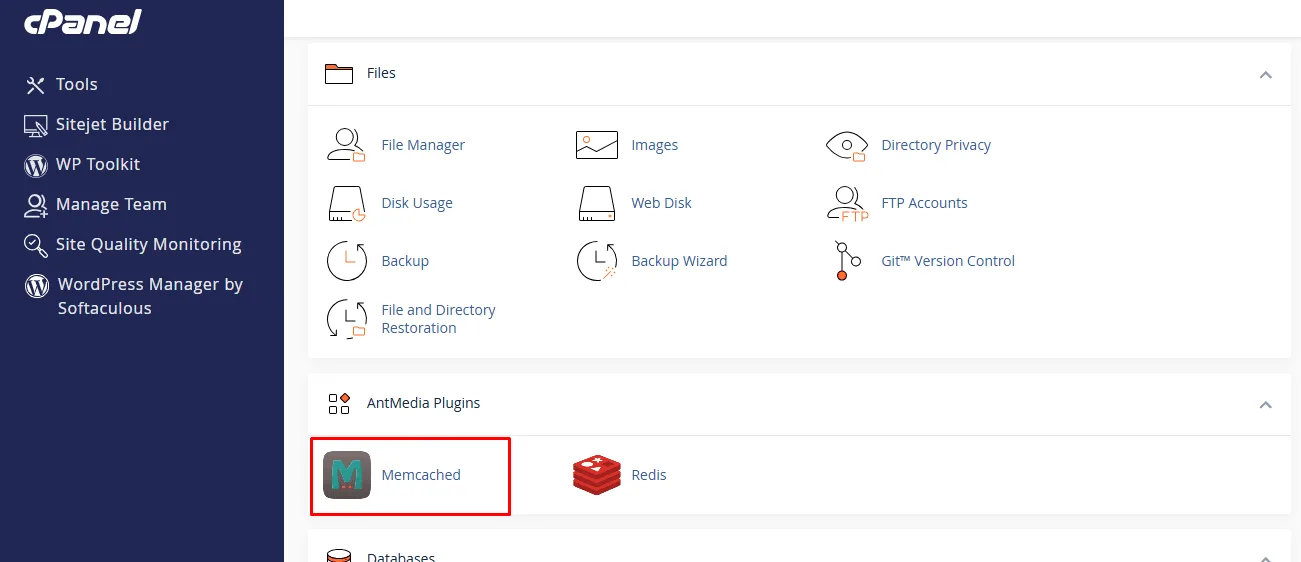Click the cPanel logo
This screenshot has height=562, width=1301.
tap(83, 22)
